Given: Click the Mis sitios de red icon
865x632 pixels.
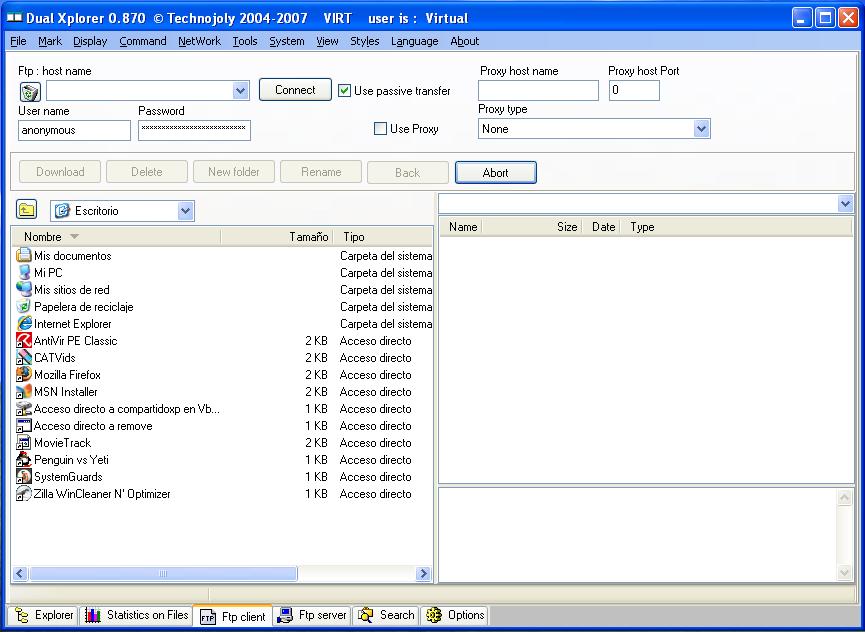Looking at the screenshot, I should tap(24, 290).
